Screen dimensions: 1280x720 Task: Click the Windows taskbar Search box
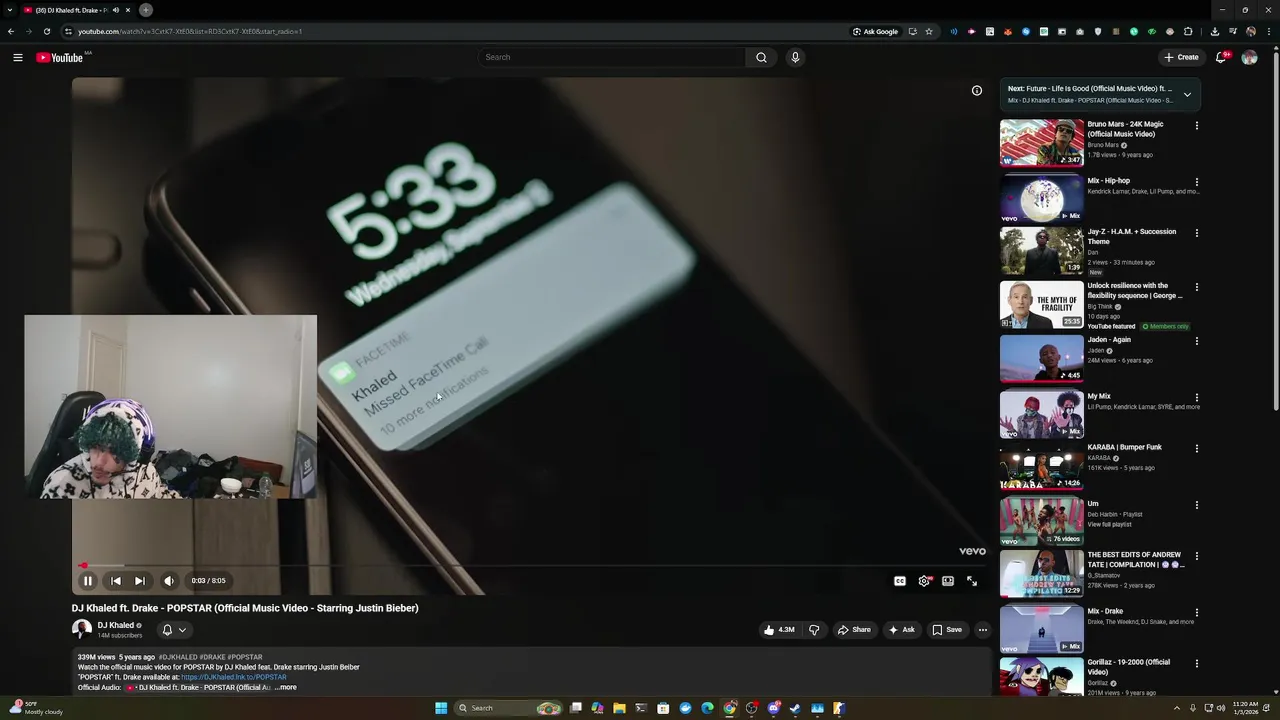click(x=508, y=708)
